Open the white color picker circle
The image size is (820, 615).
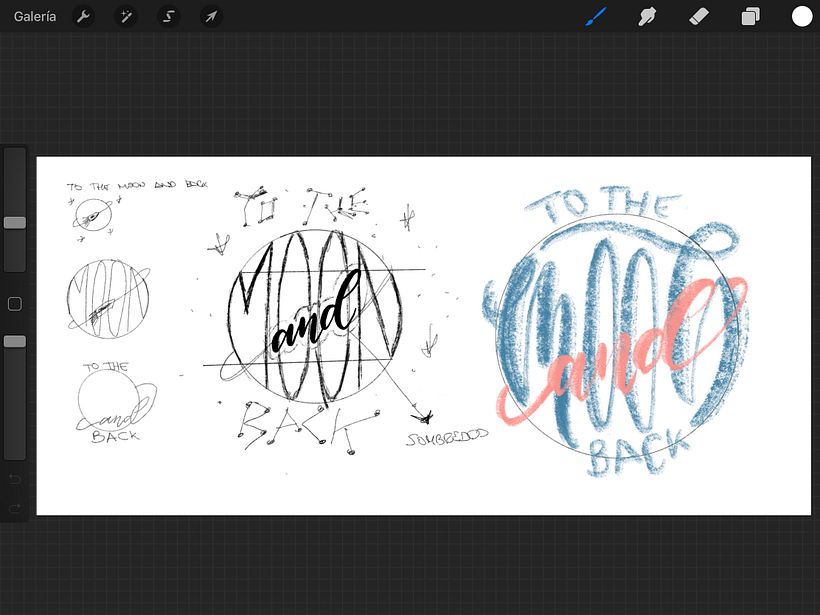click(x=802, y=16)
